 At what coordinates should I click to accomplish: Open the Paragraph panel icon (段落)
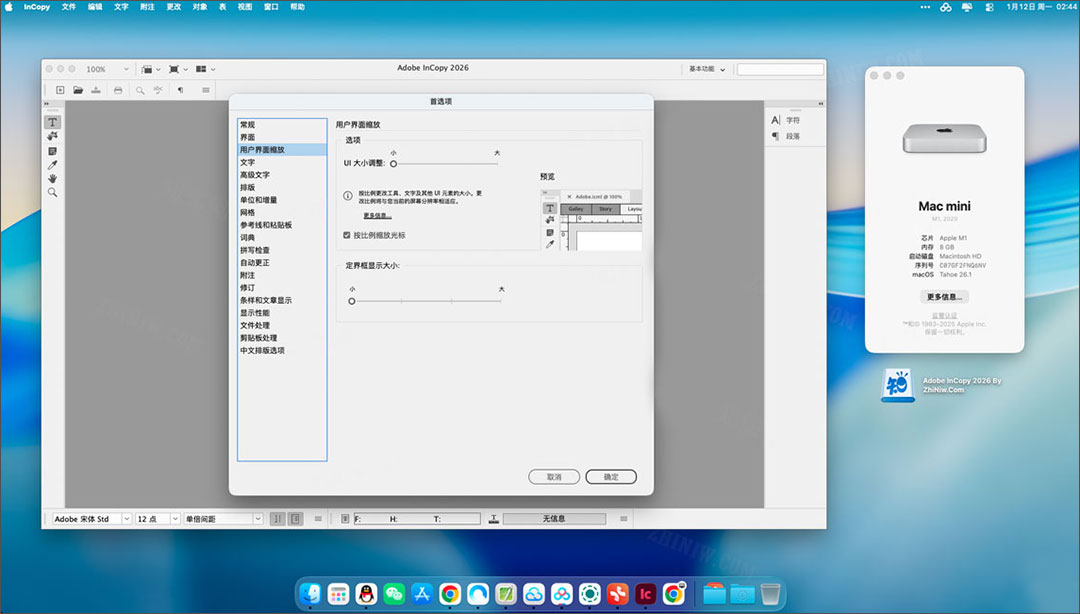coord(776,136)
